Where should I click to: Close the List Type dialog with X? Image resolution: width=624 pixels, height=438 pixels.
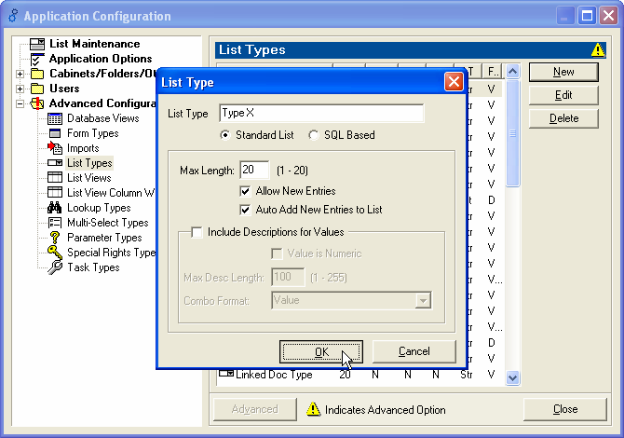[x=453, y=82]
